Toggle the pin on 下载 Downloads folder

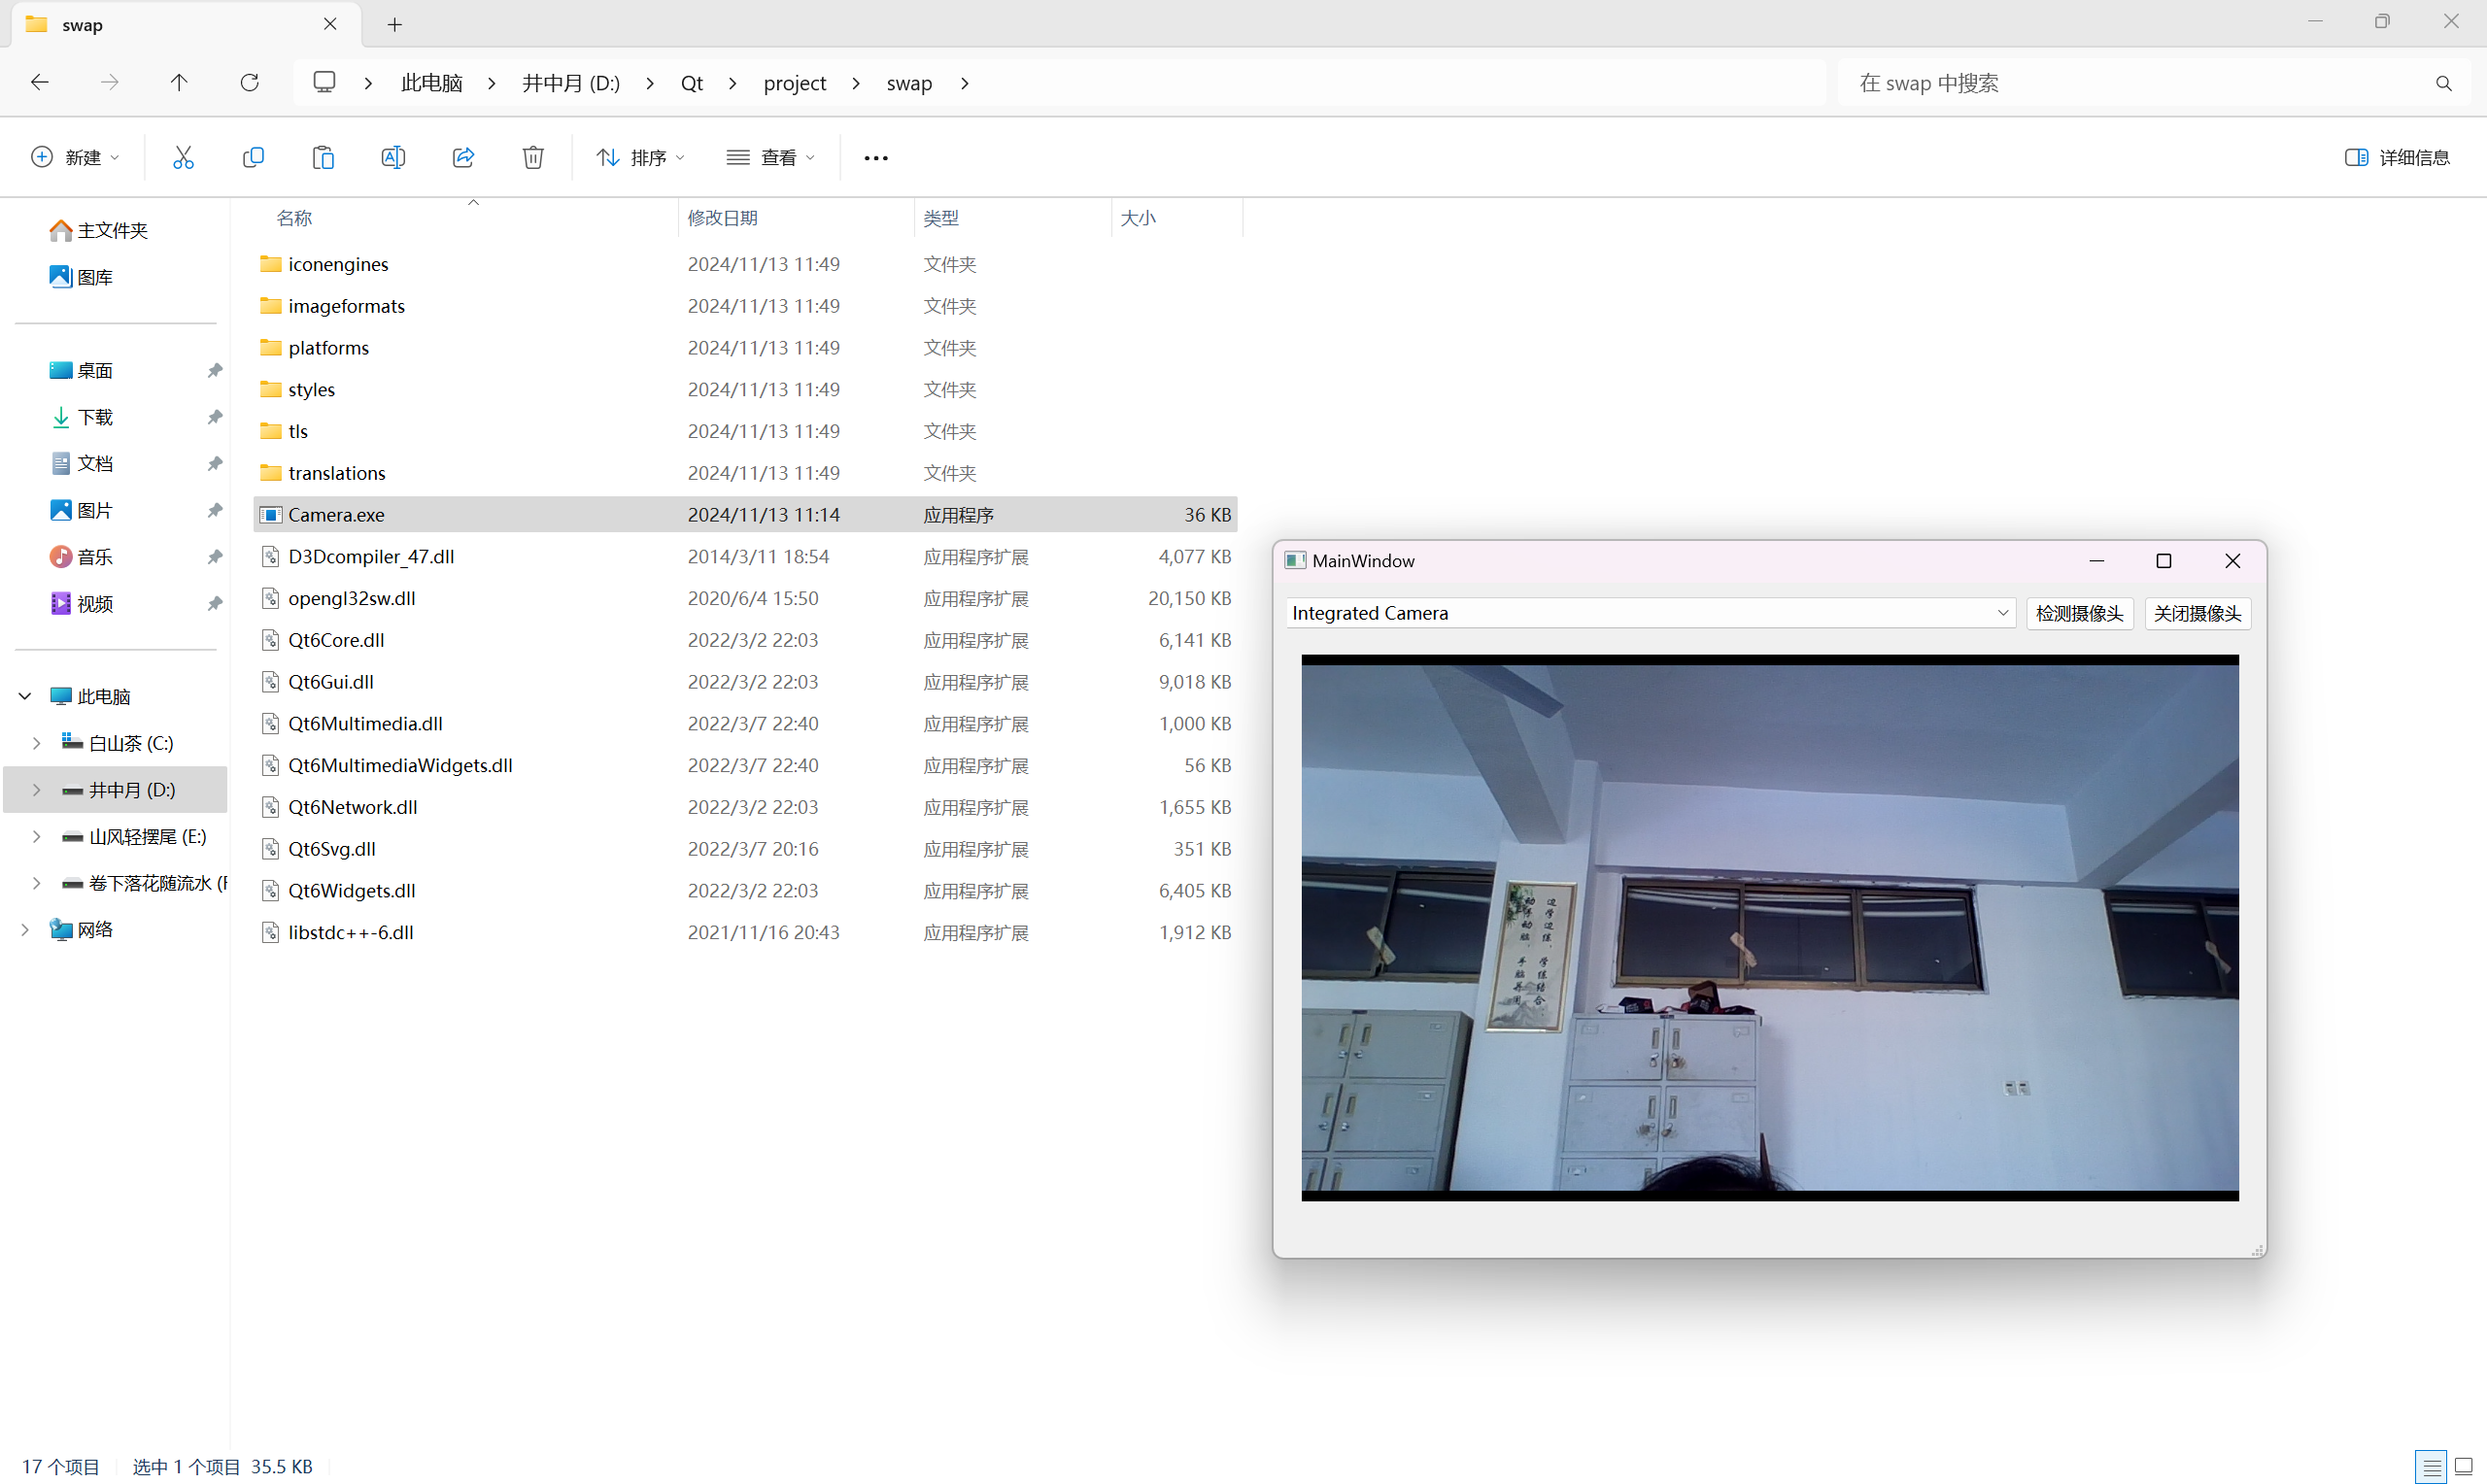click(x=214, y=415)
